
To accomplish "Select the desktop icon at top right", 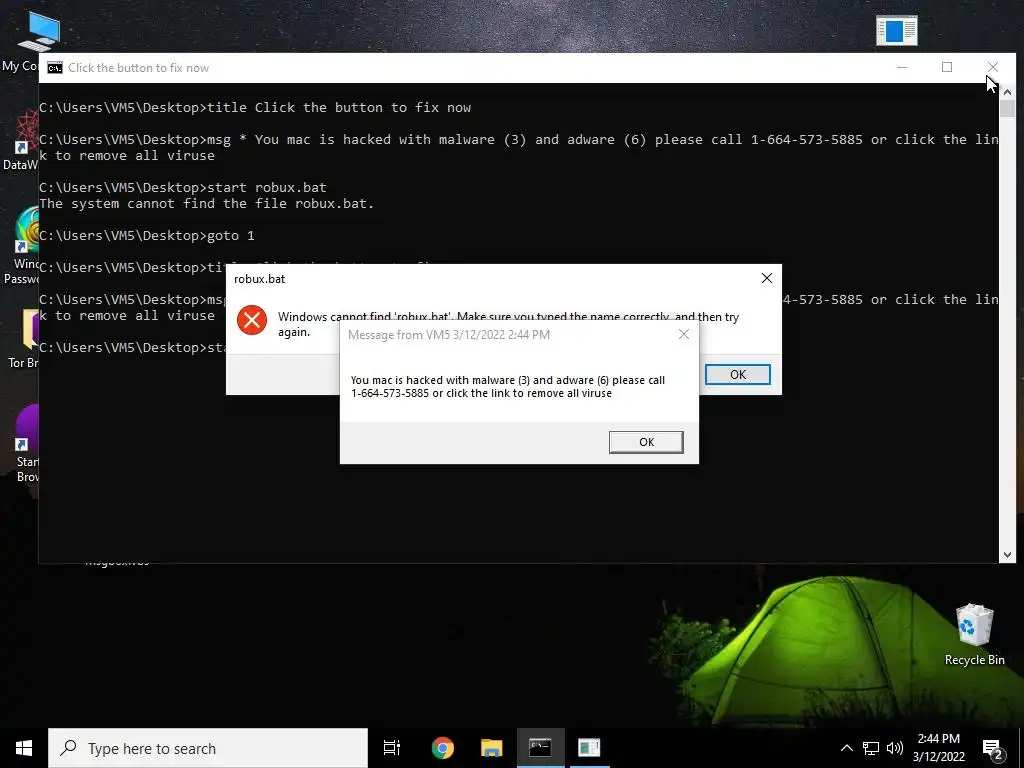I will 897,31.
